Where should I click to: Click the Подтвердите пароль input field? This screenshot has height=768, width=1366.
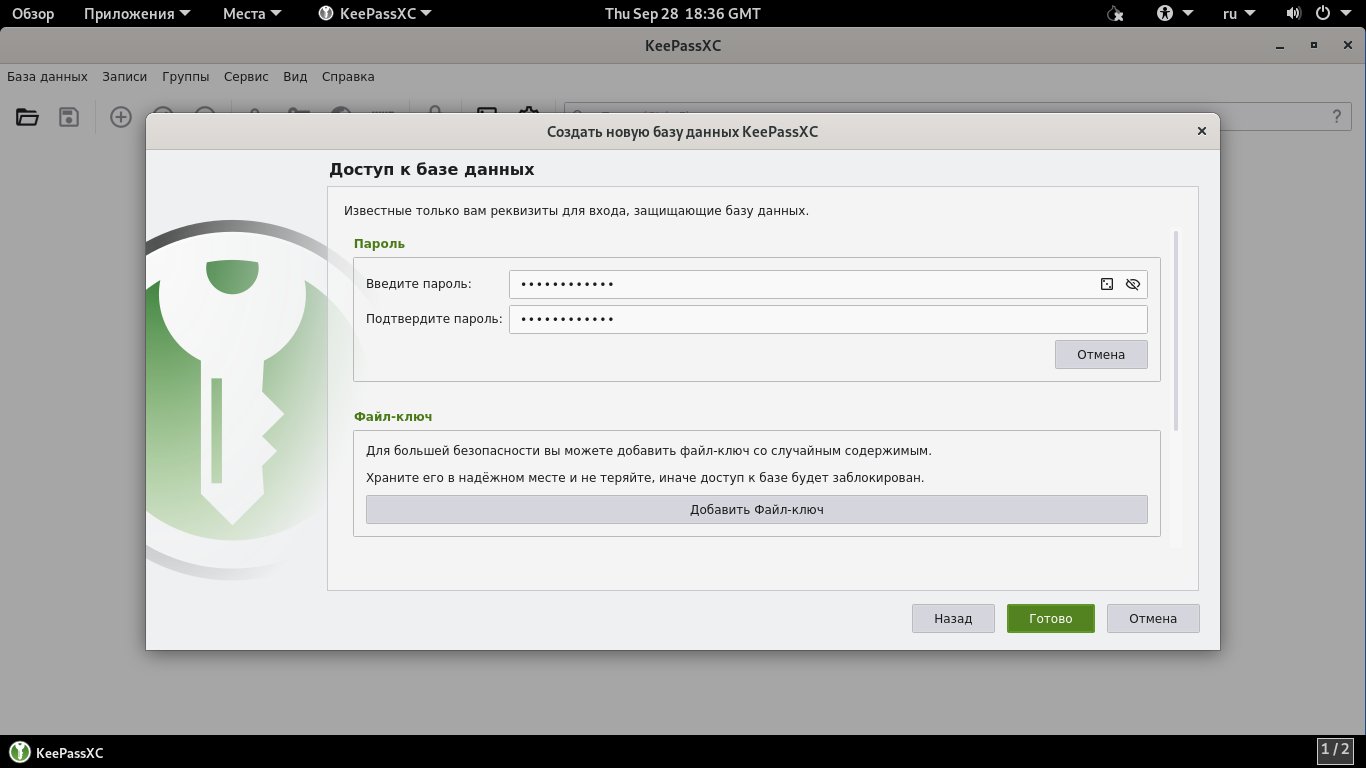(x=827, y=319)
